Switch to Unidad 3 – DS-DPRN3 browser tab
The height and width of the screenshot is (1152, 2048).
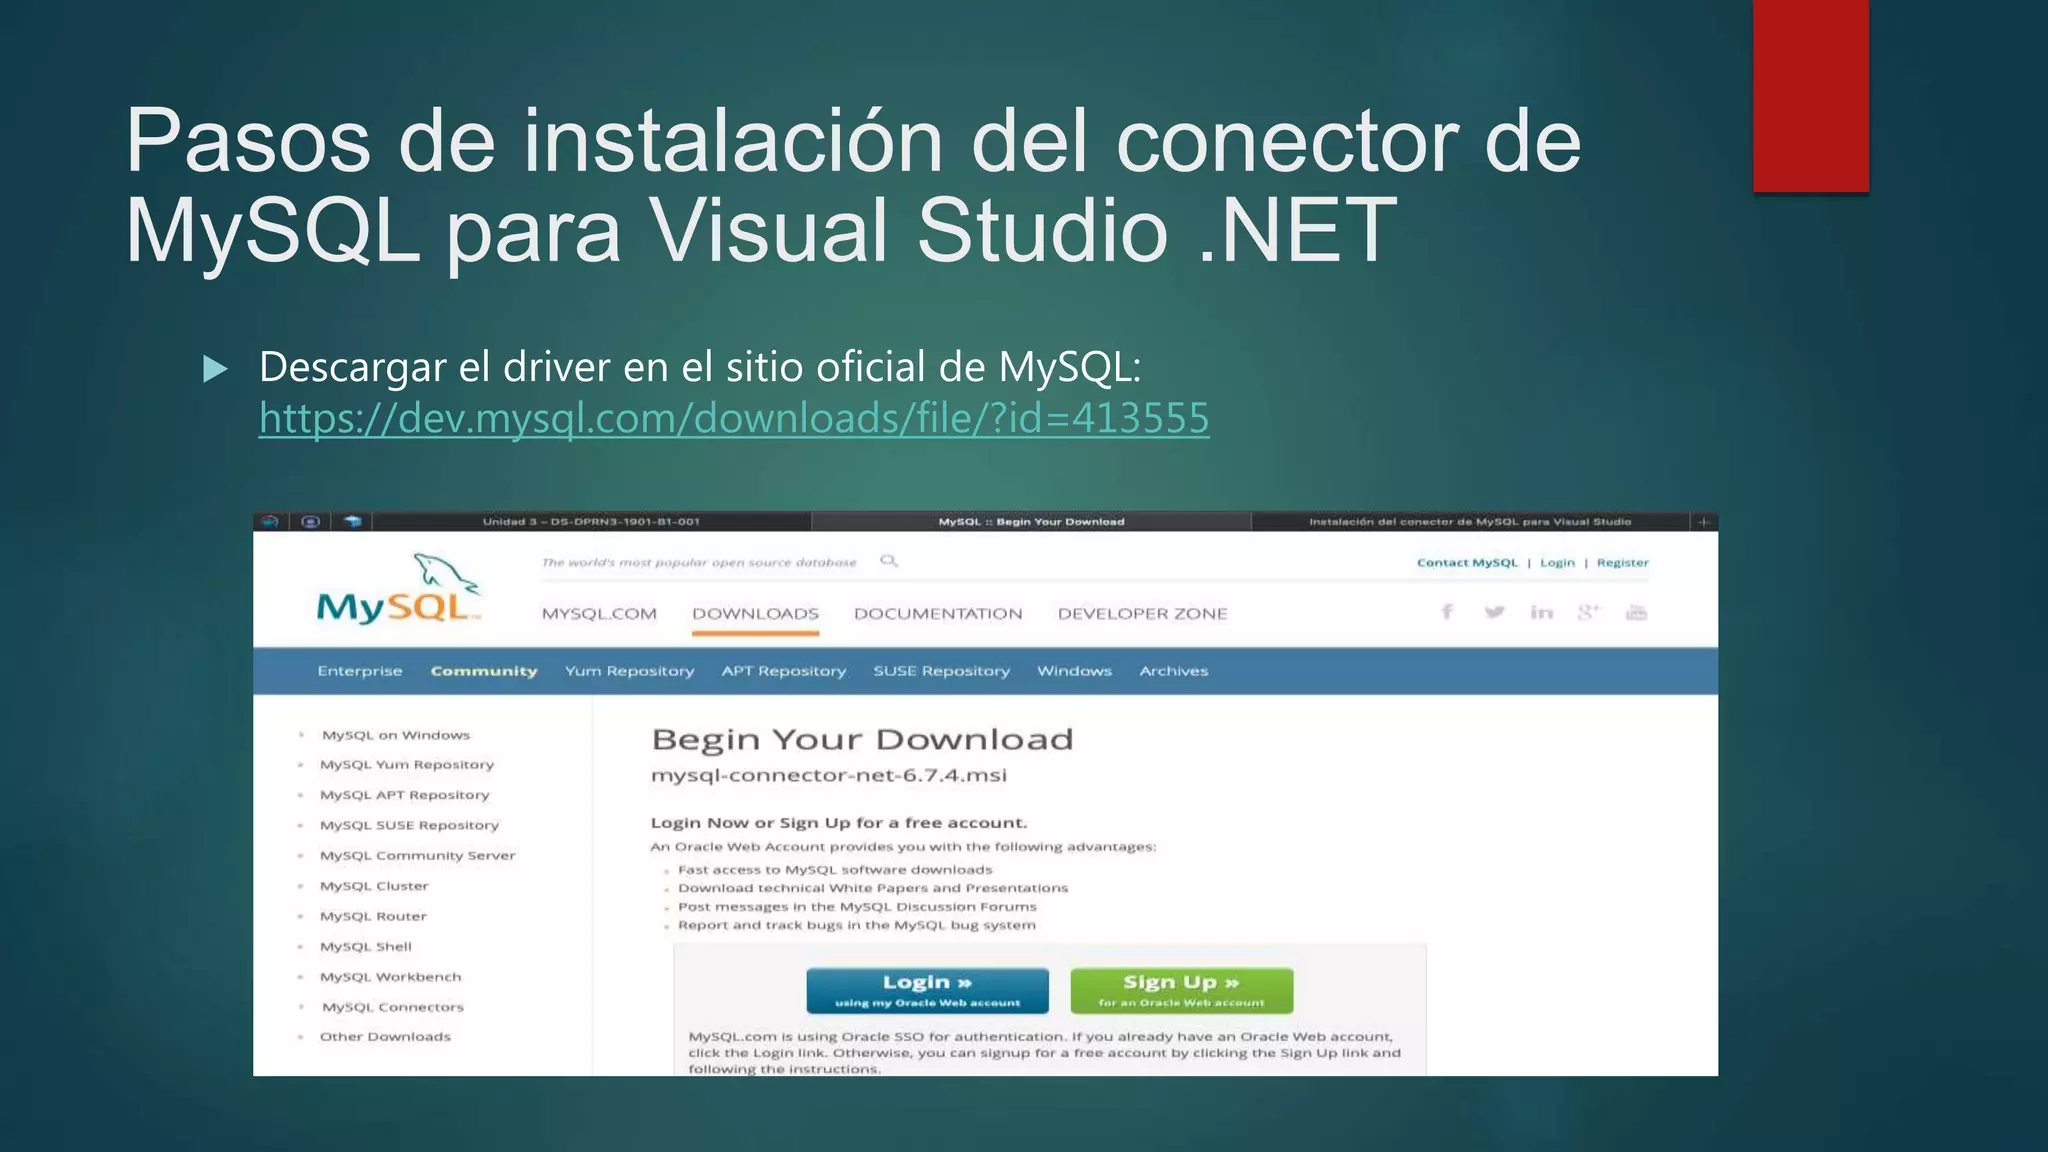pos(591,521)
